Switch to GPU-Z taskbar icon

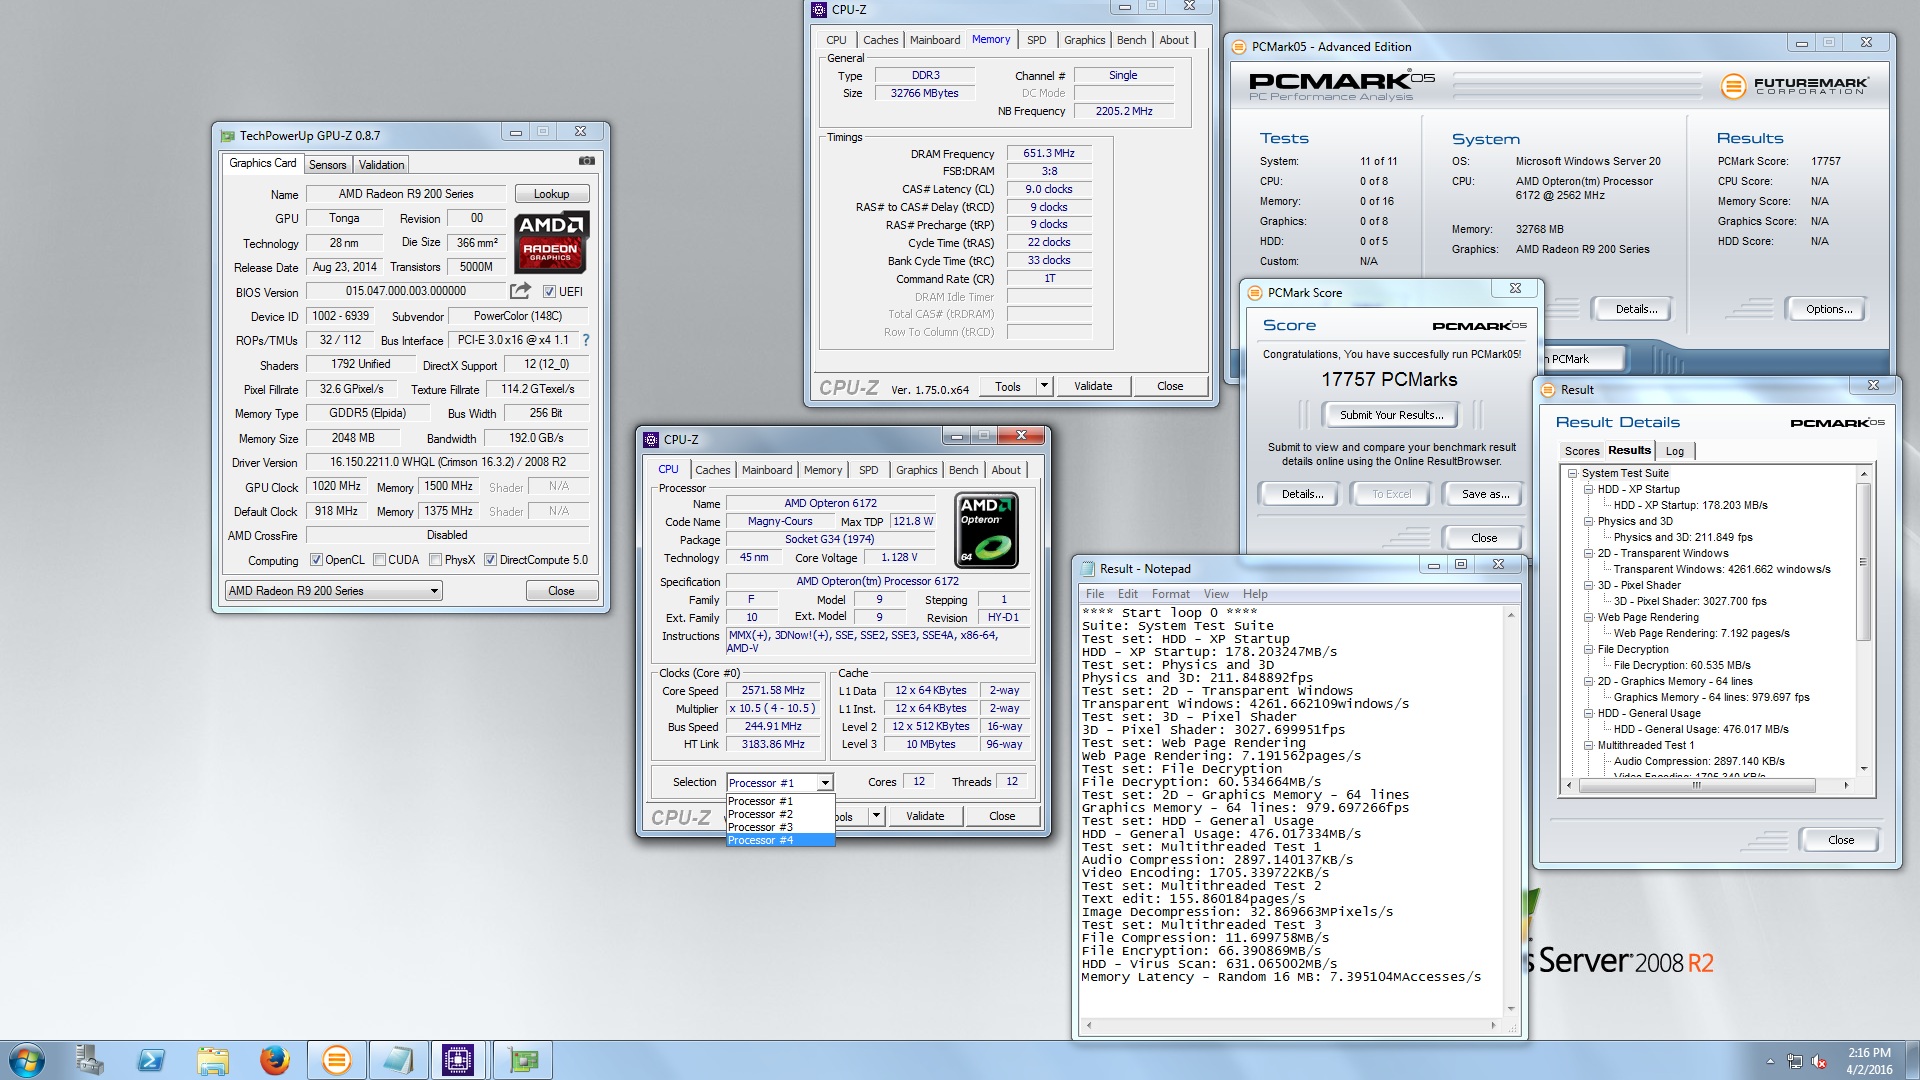coord(522,1060)
